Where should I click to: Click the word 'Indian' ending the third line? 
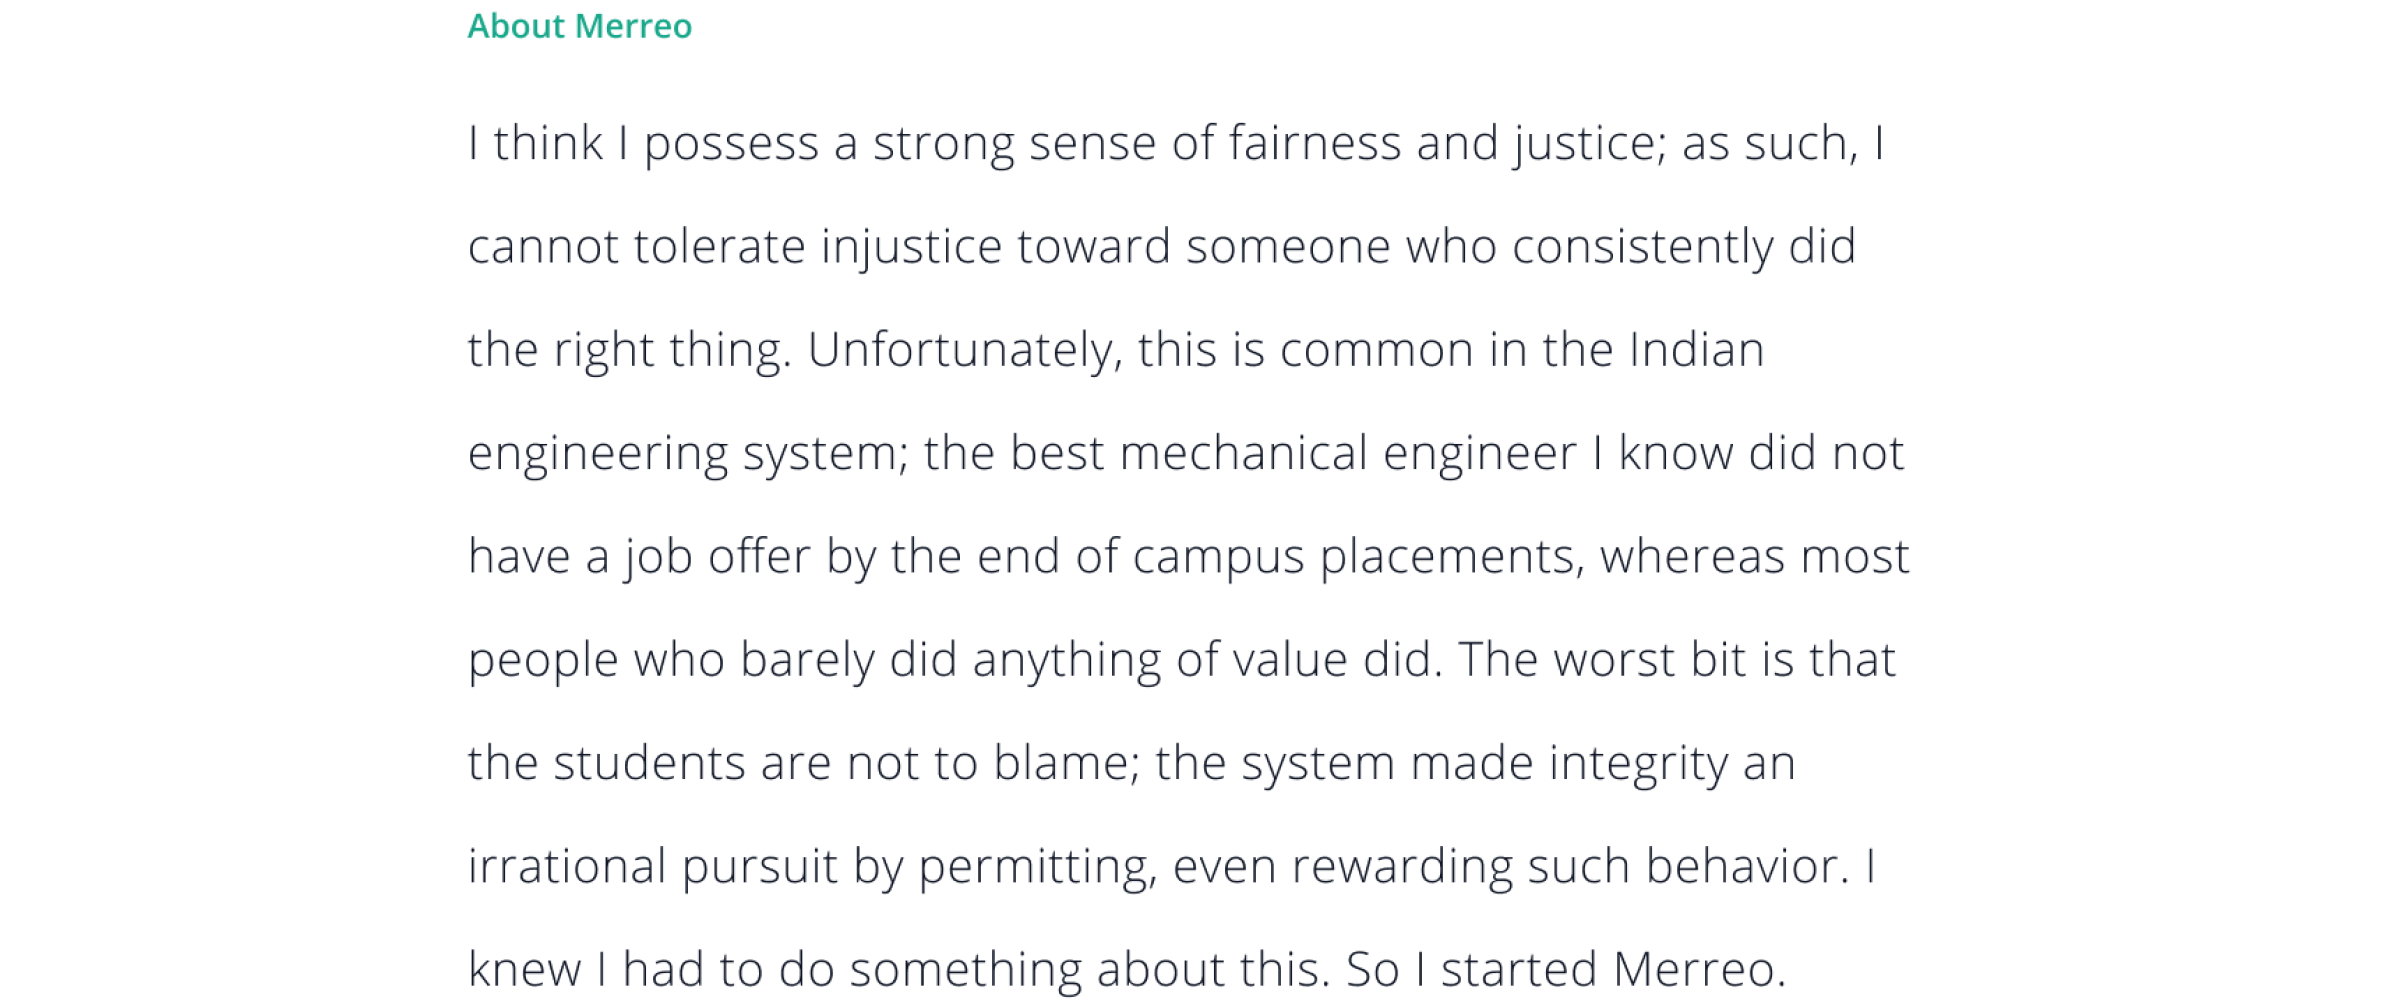click(x=1696, y=350)
